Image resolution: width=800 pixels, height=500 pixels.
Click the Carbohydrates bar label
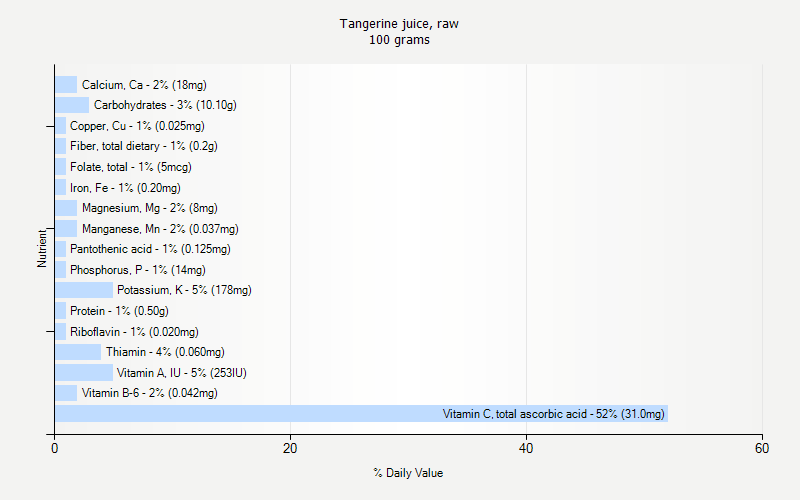[x=165, y=105]
